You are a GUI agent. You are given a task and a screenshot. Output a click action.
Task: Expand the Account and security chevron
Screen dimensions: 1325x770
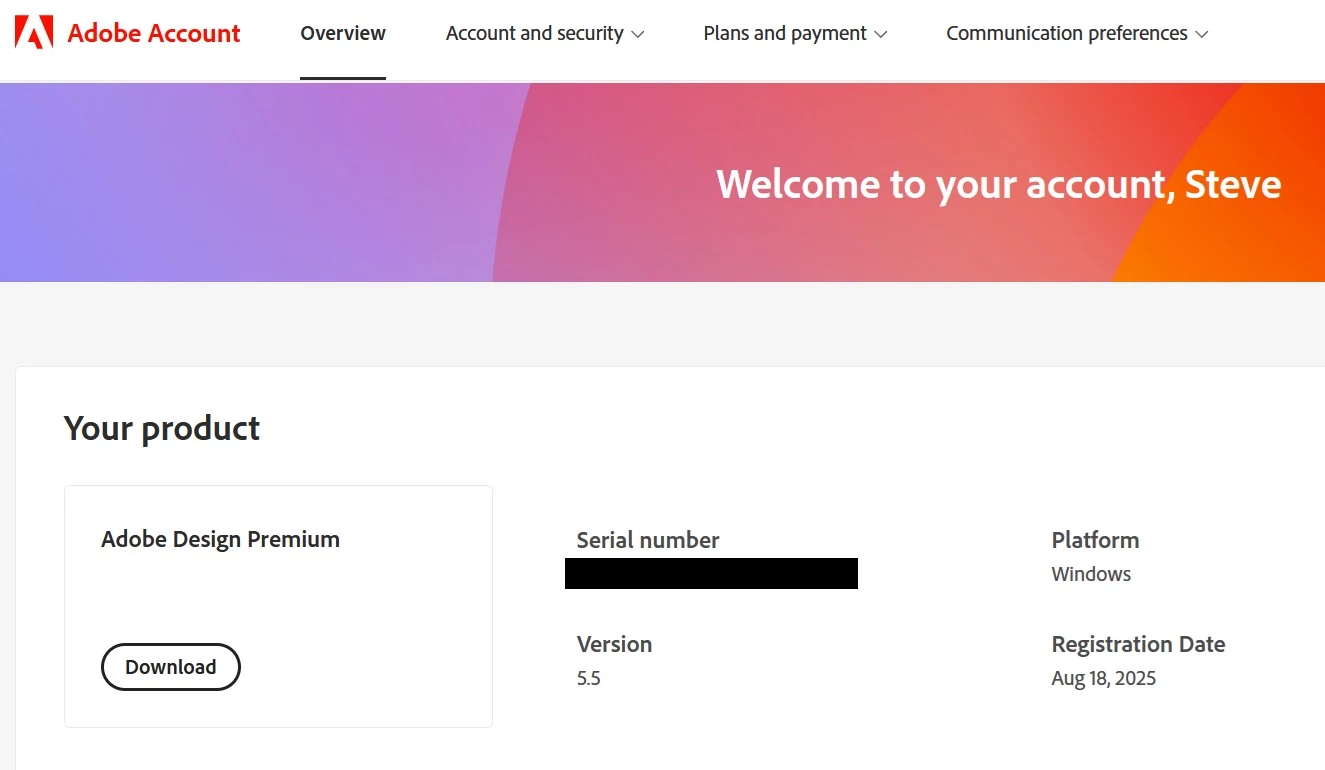(638, 34)
